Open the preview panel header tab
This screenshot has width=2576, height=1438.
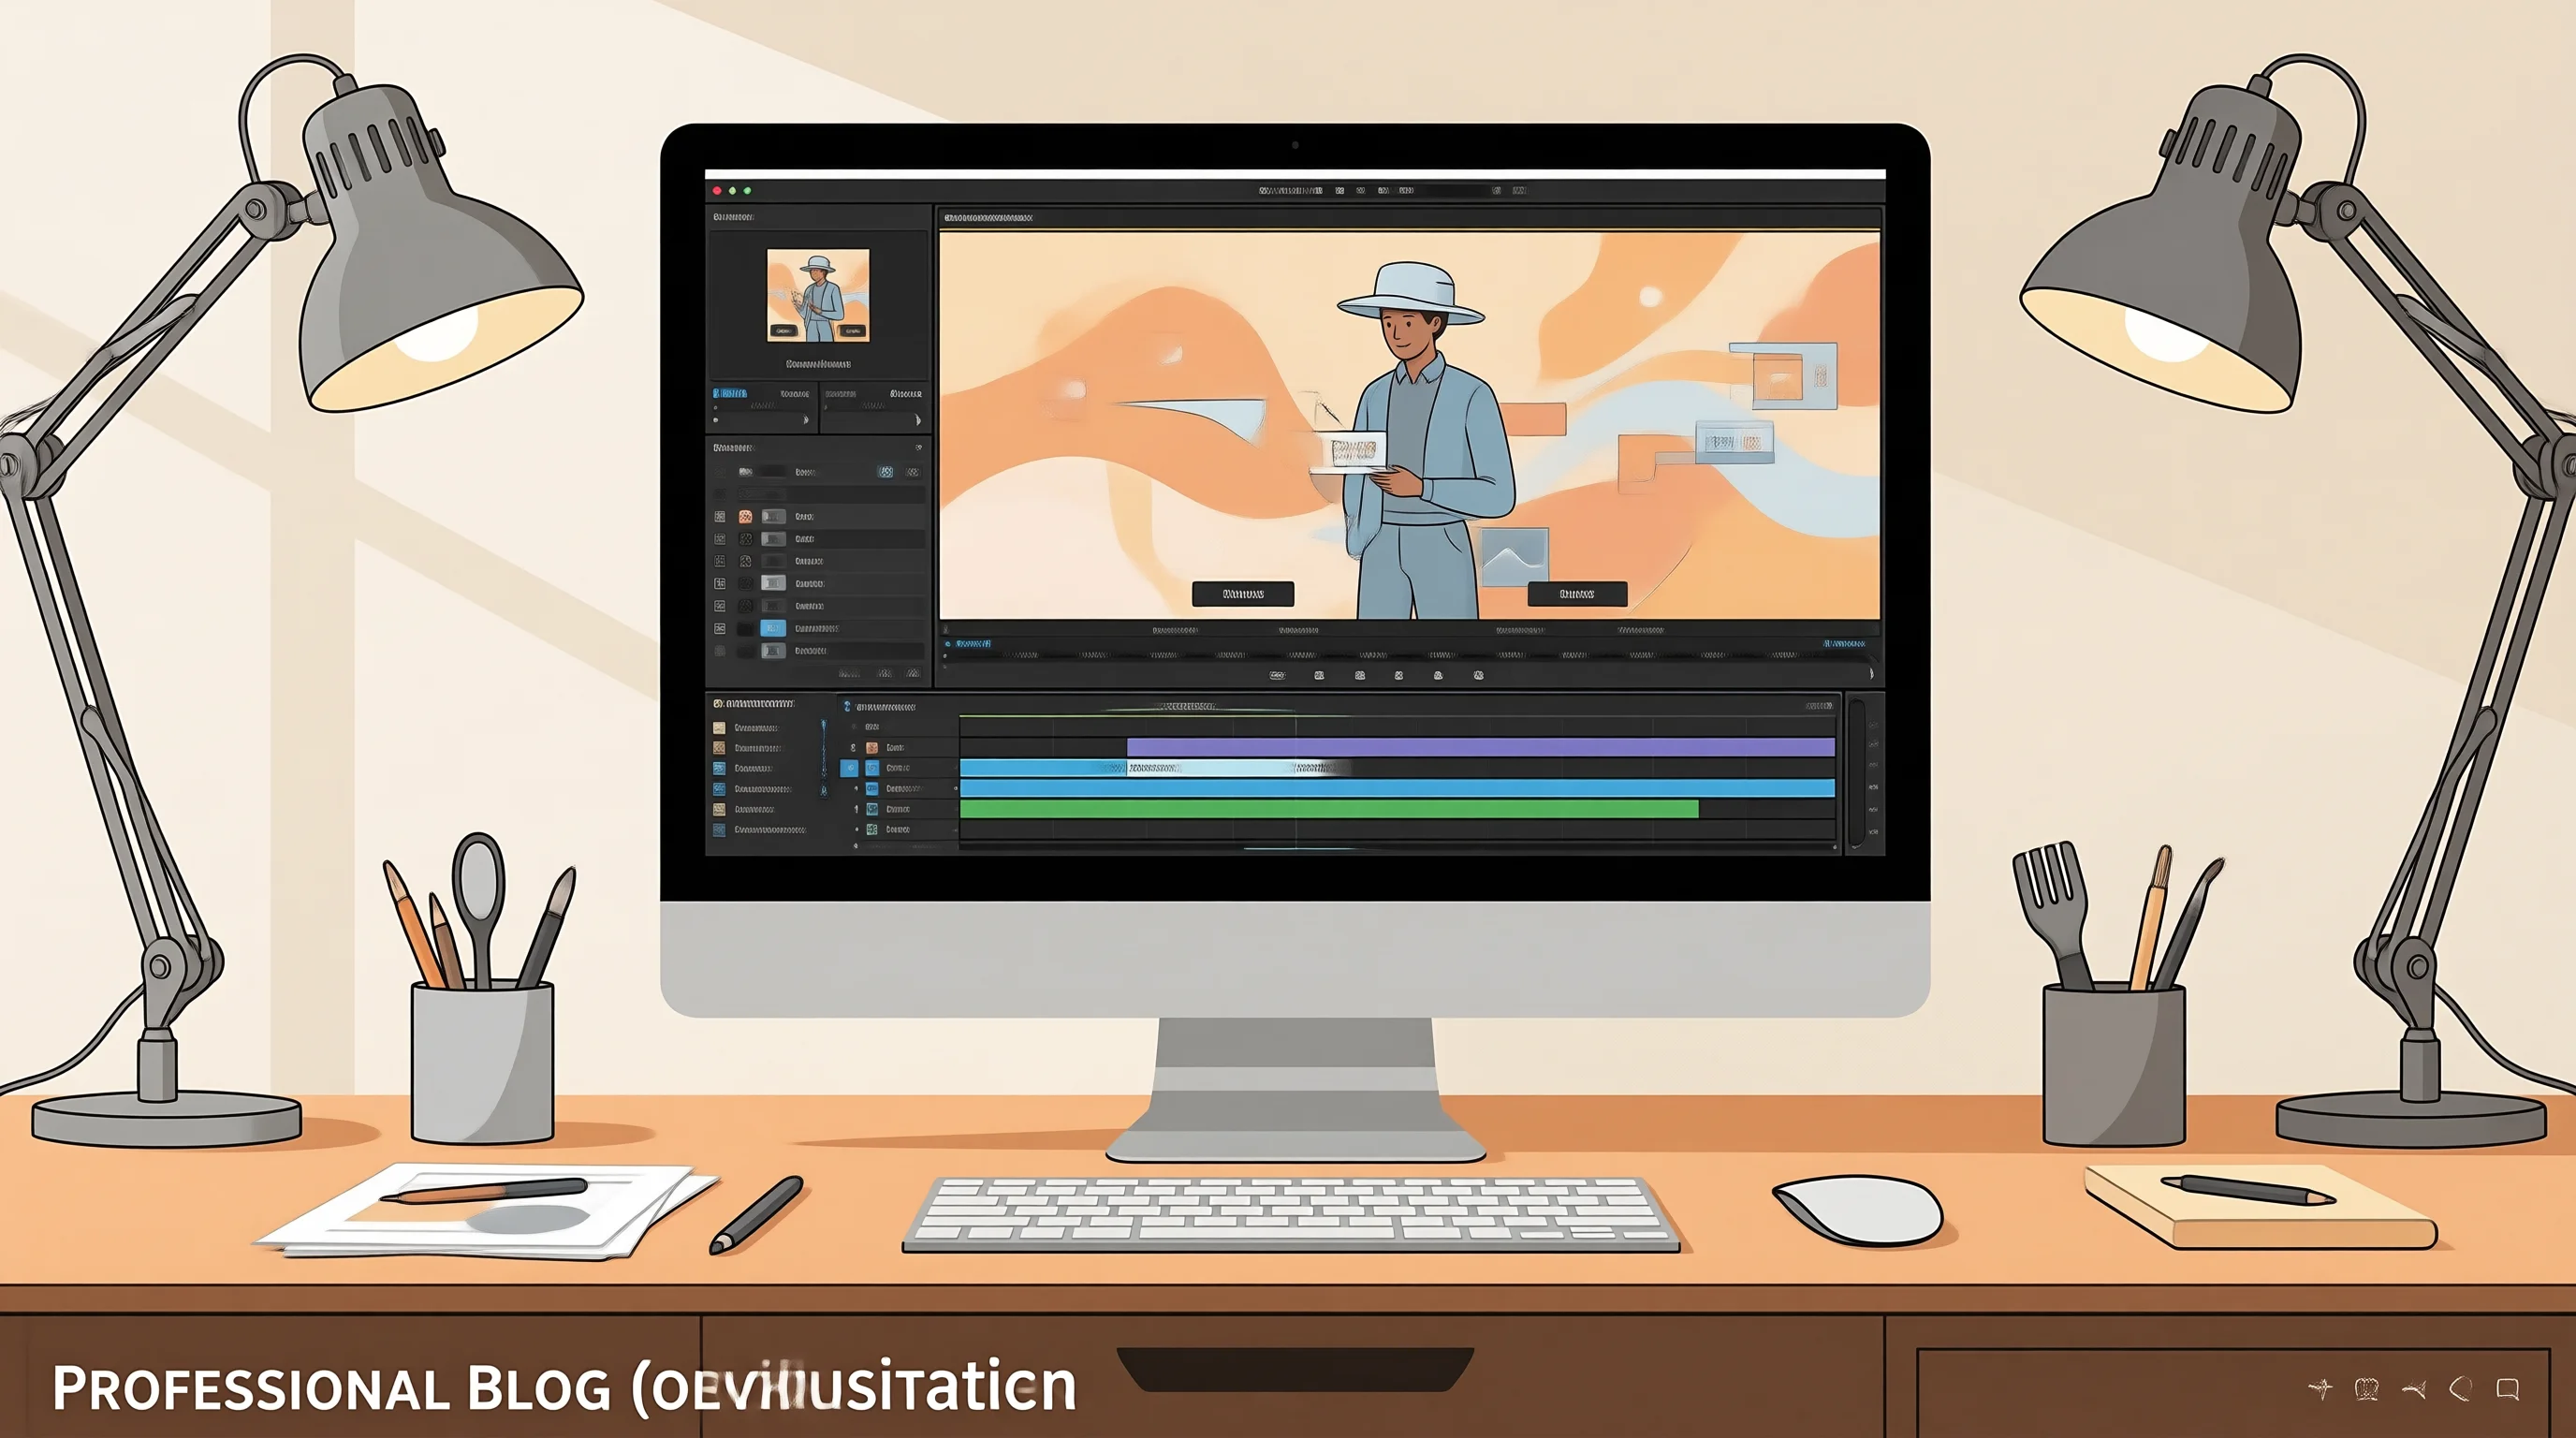point(988,217)
